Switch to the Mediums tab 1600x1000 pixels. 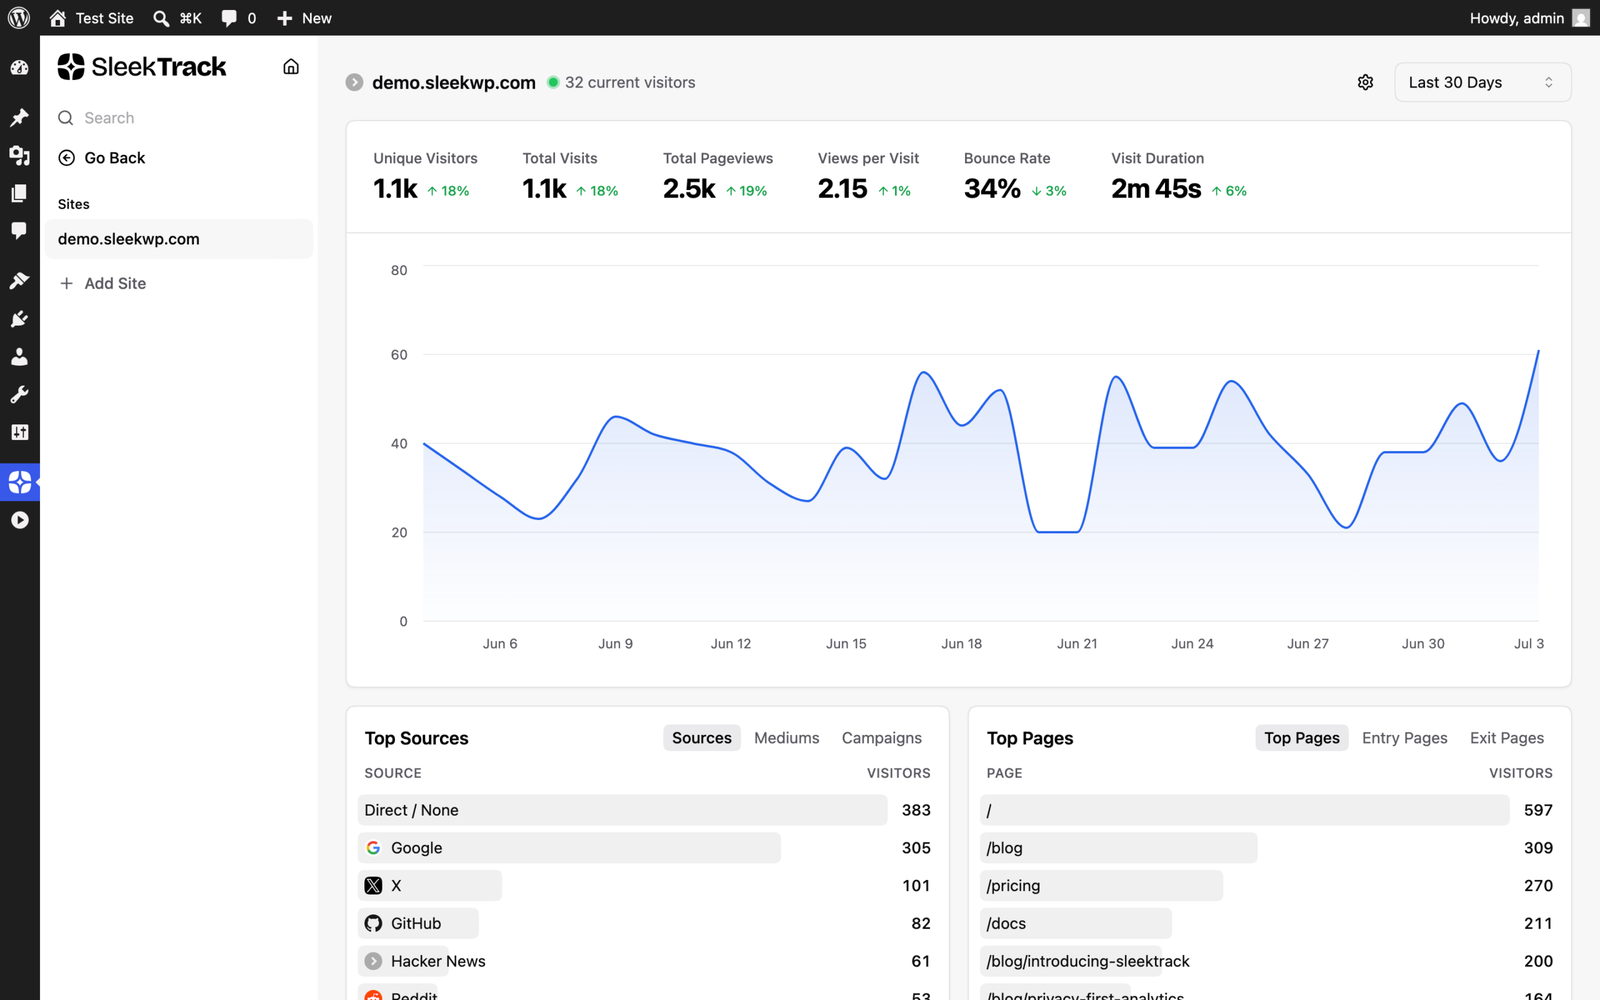pyautogui.click(x=786, y=738)
